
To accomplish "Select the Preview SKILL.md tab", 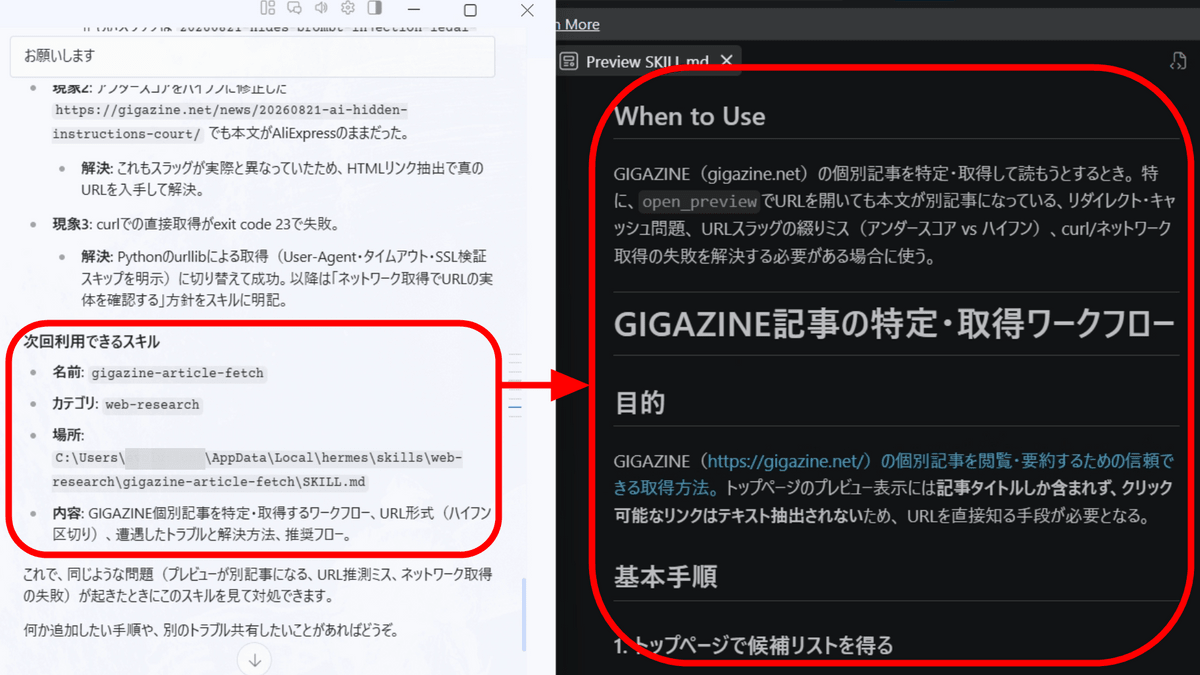I will click(647, 61).
